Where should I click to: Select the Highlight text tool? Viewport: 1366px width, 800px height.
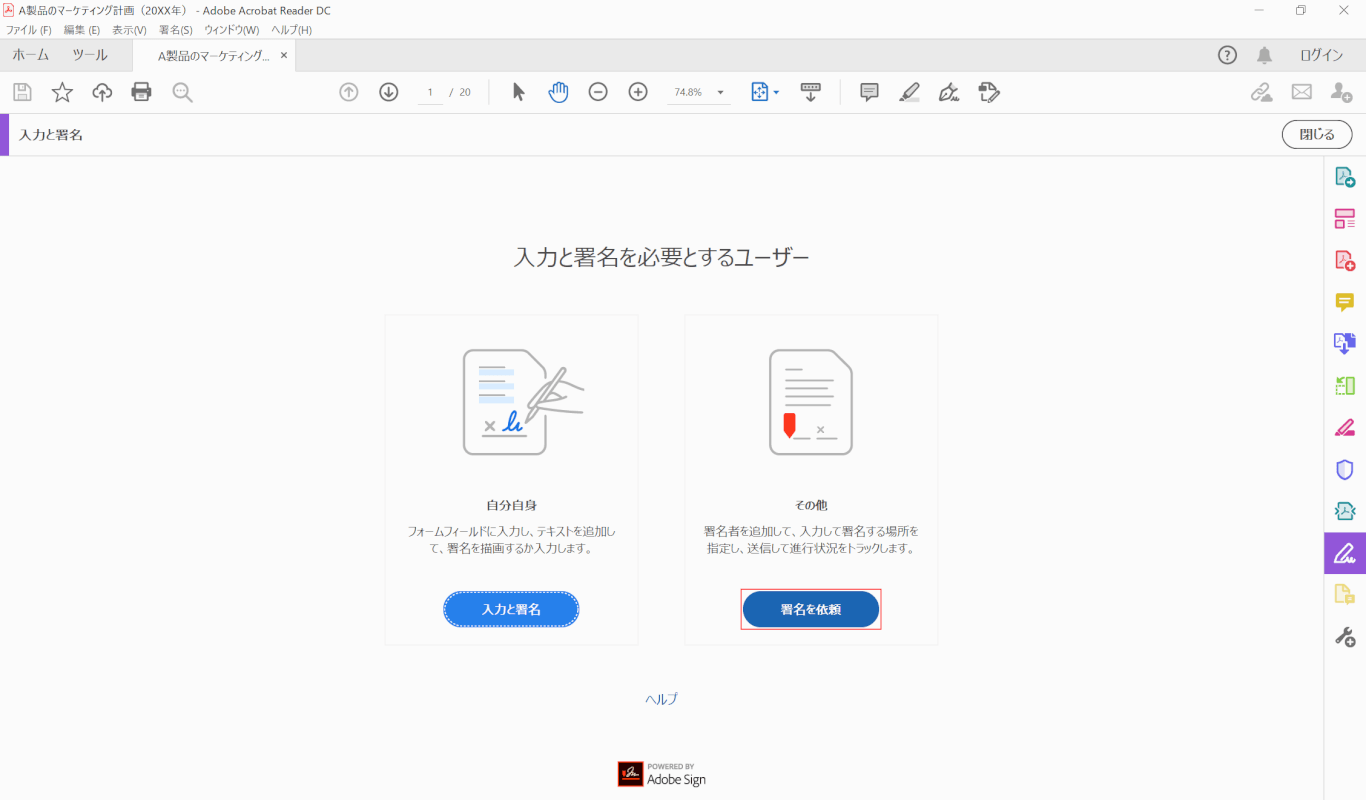point(909,91)
